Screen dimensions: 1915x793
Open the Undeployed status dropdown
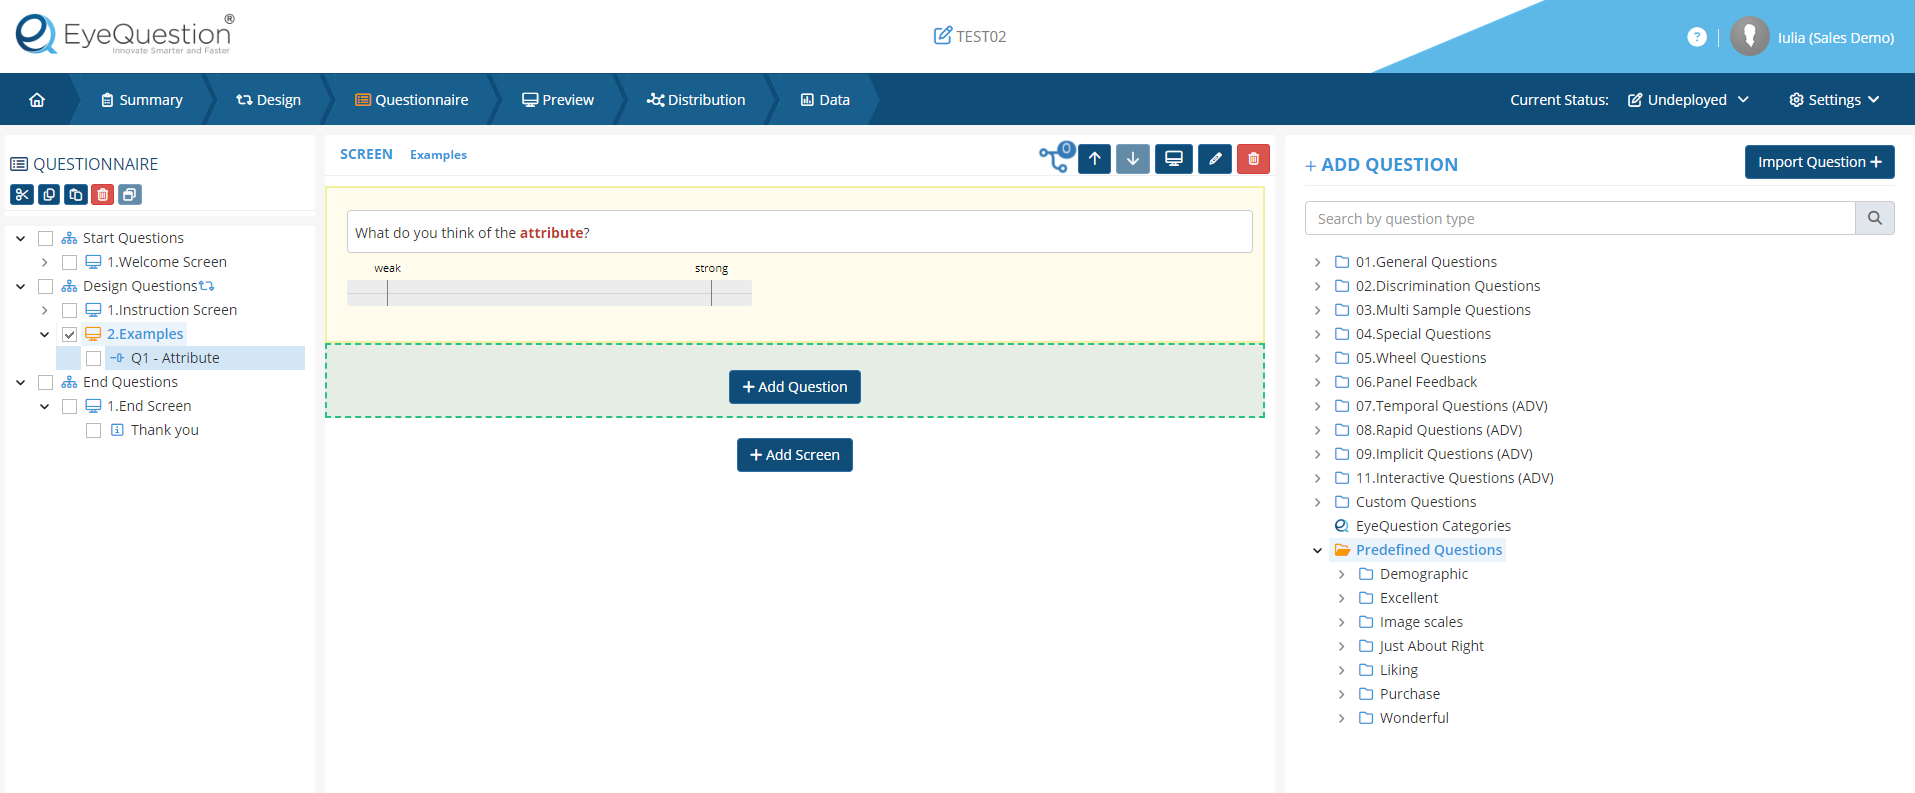(x=1688, y=100)
